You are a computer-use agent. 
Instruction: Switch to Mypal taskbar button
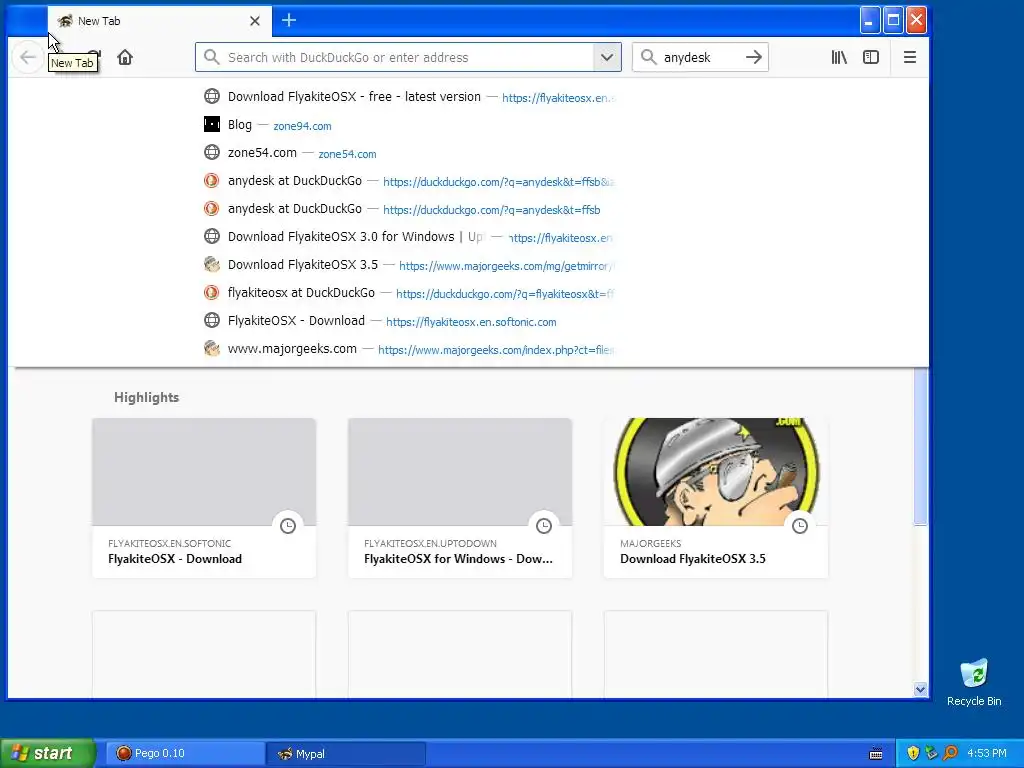click(x=346, y=754)
